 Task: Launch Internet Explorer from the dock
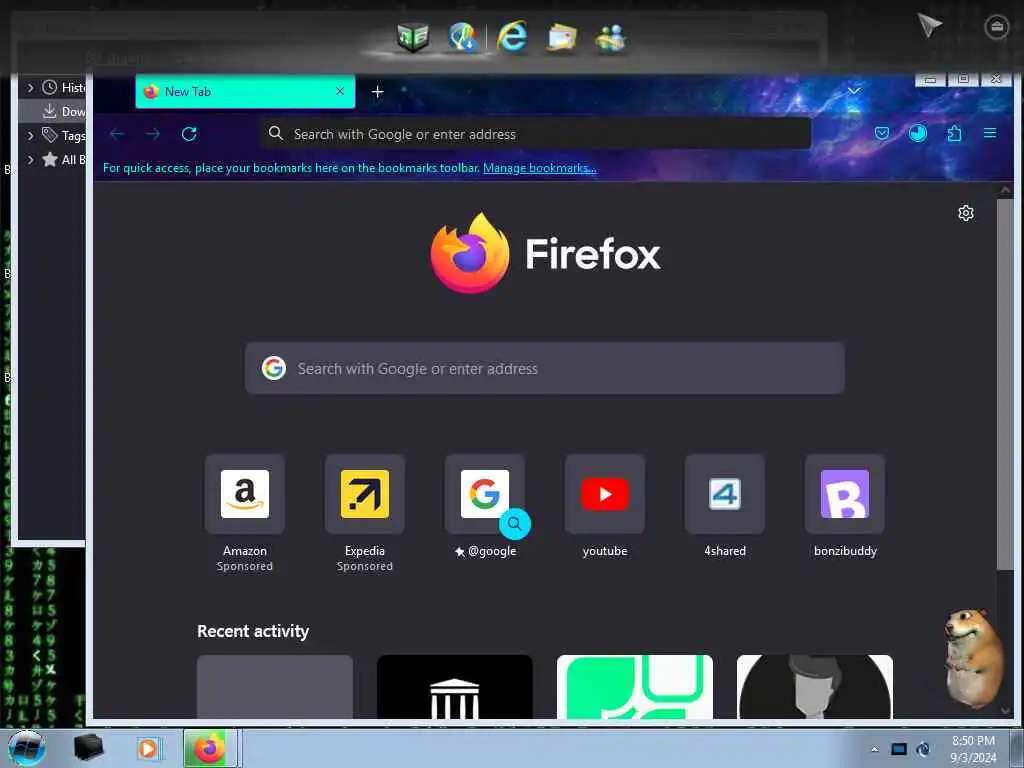click(512, 36)
